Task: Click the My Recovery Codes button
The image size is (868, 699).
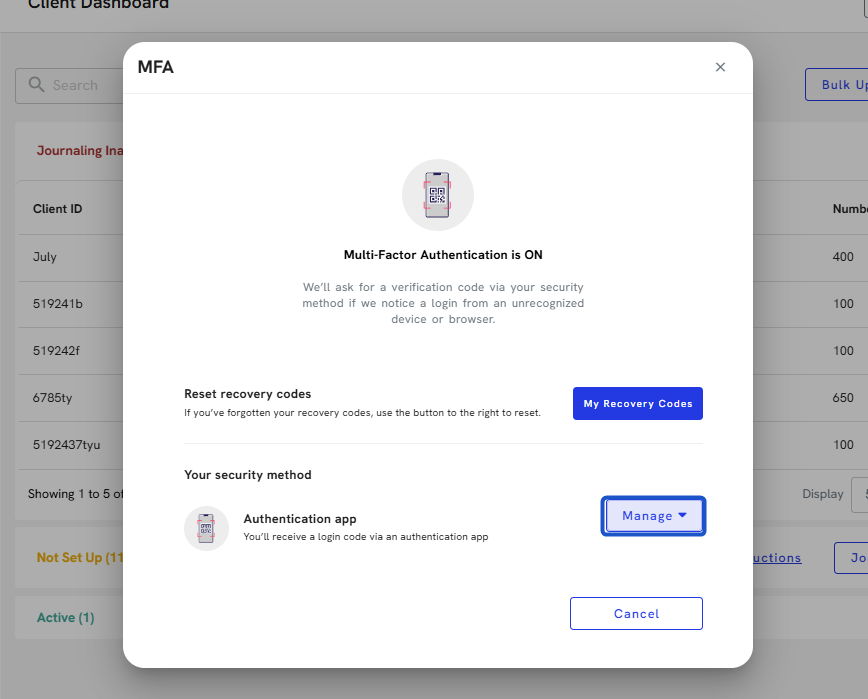Action: click(637, 403)
